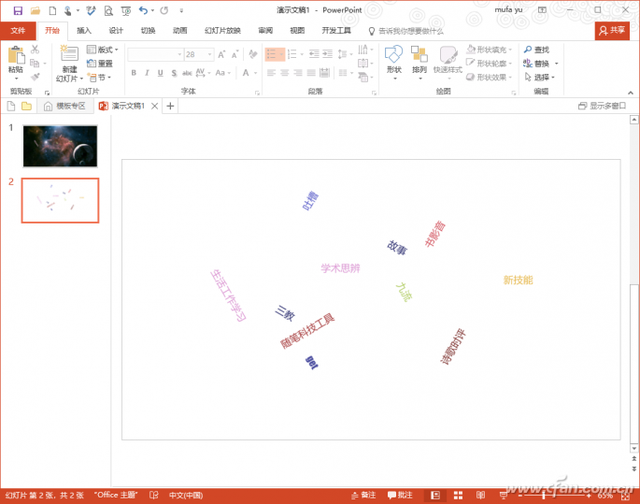640x504 pixels.
Task: Click the New Slide icon
Action: [x=69, y=54]
